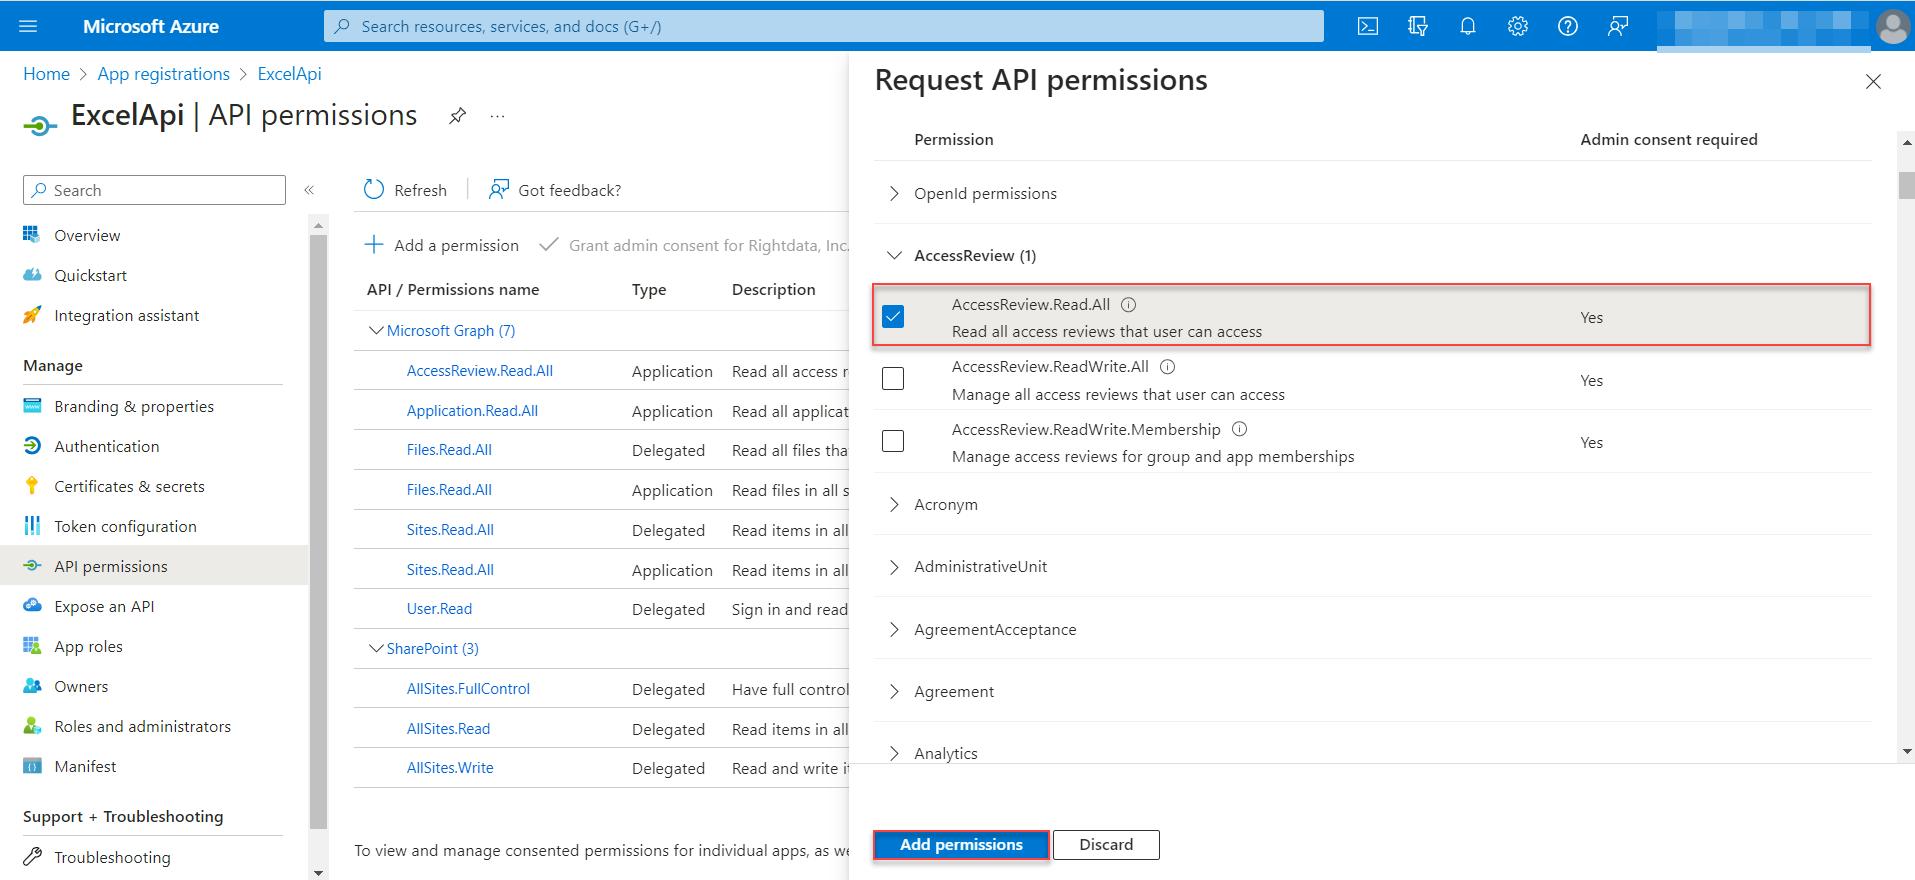Go to Expose an API menu item
This screenshot has height=880, width=1915.
click(104, 607)
